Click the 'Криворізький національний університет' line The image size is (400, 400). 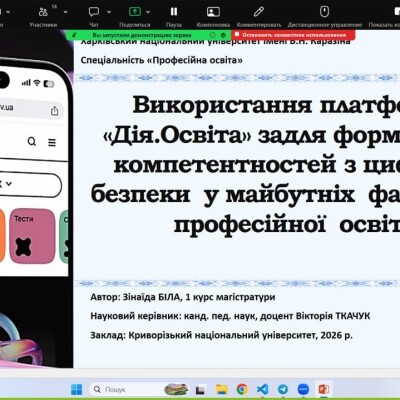222,335
